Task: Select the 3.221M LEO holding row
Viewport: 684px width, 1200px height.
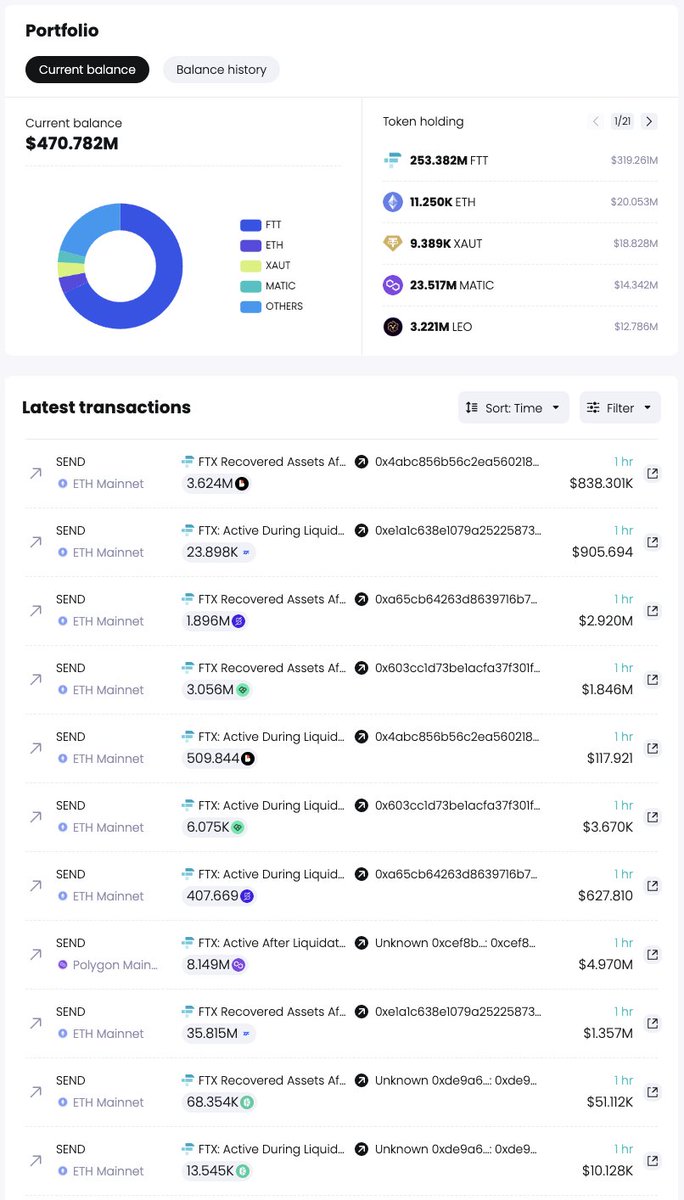Action: coord(520,327)
